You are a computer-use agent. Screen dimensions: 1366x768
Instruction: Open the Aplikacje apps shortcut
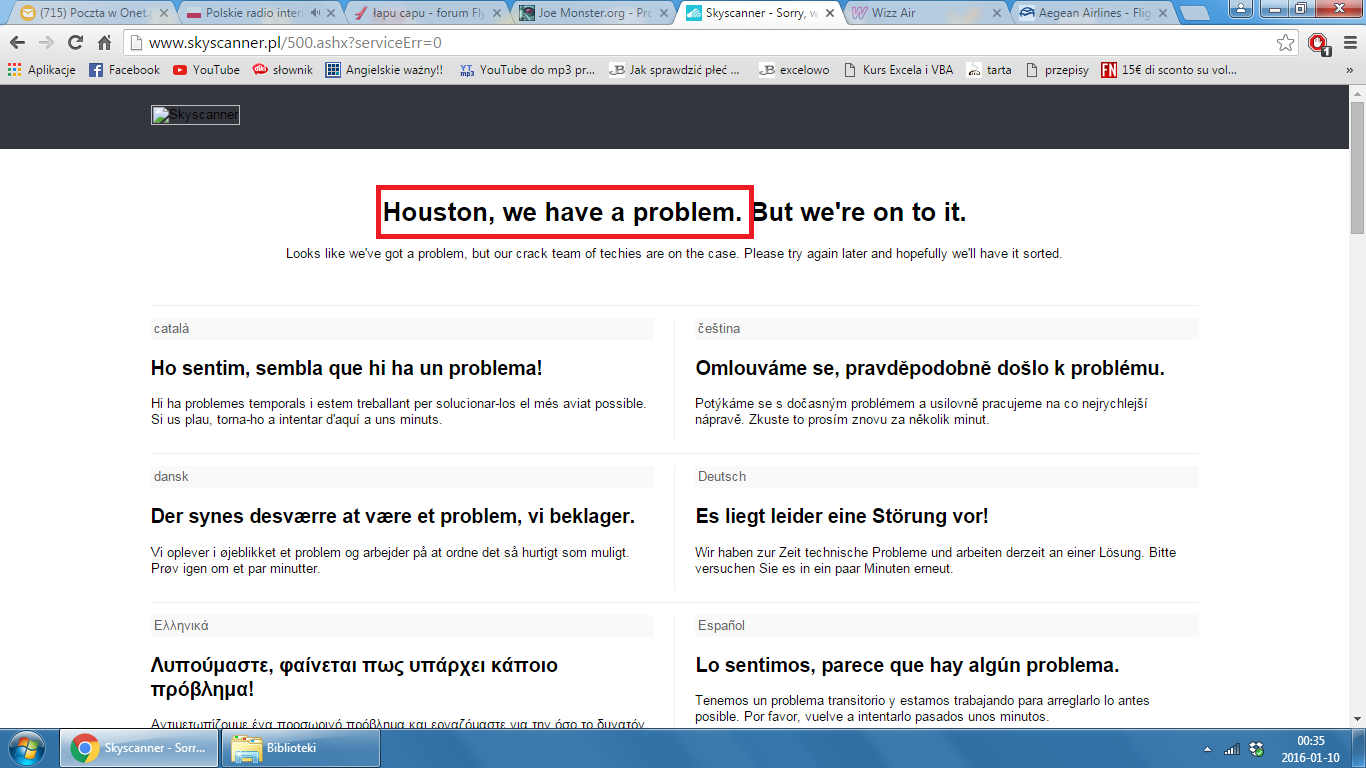pyautogui.click(x=42, y=70)
